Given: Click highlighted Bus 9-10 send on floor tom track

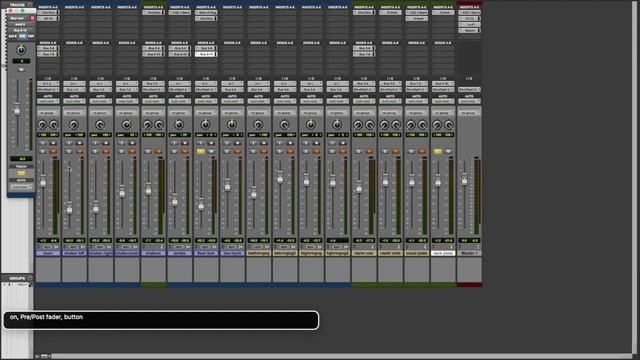Looking at the screenshot, I should [206, 54].
